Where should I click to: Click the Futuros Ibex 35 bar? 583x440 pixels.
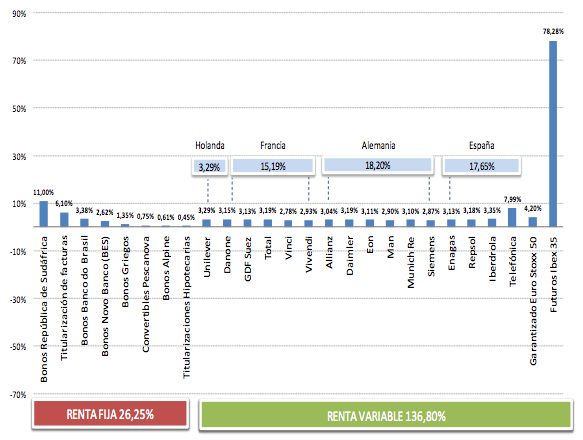[x=553, y=134]
